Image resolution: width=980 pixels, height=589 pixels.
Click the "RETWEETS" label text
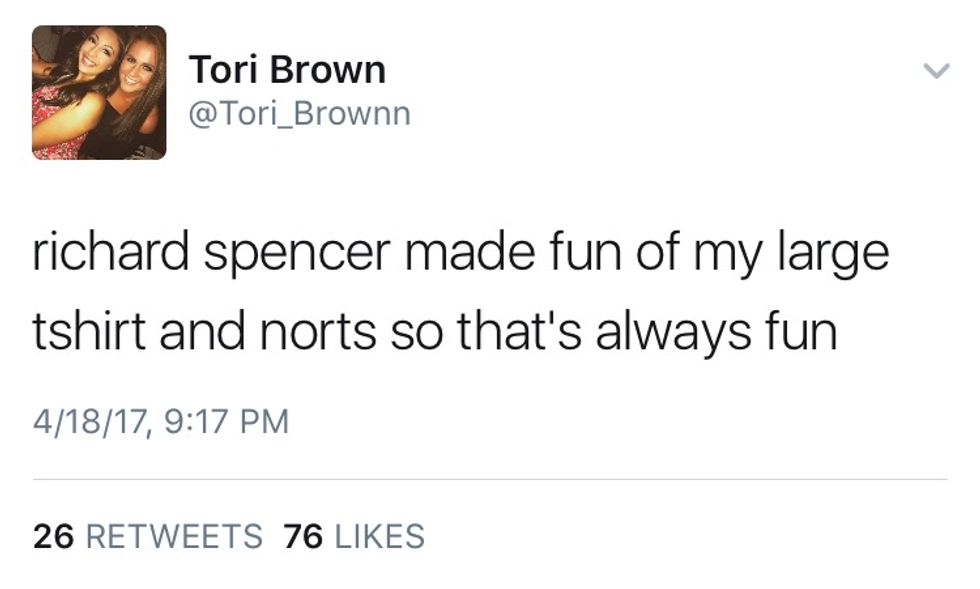click(174, 537)
